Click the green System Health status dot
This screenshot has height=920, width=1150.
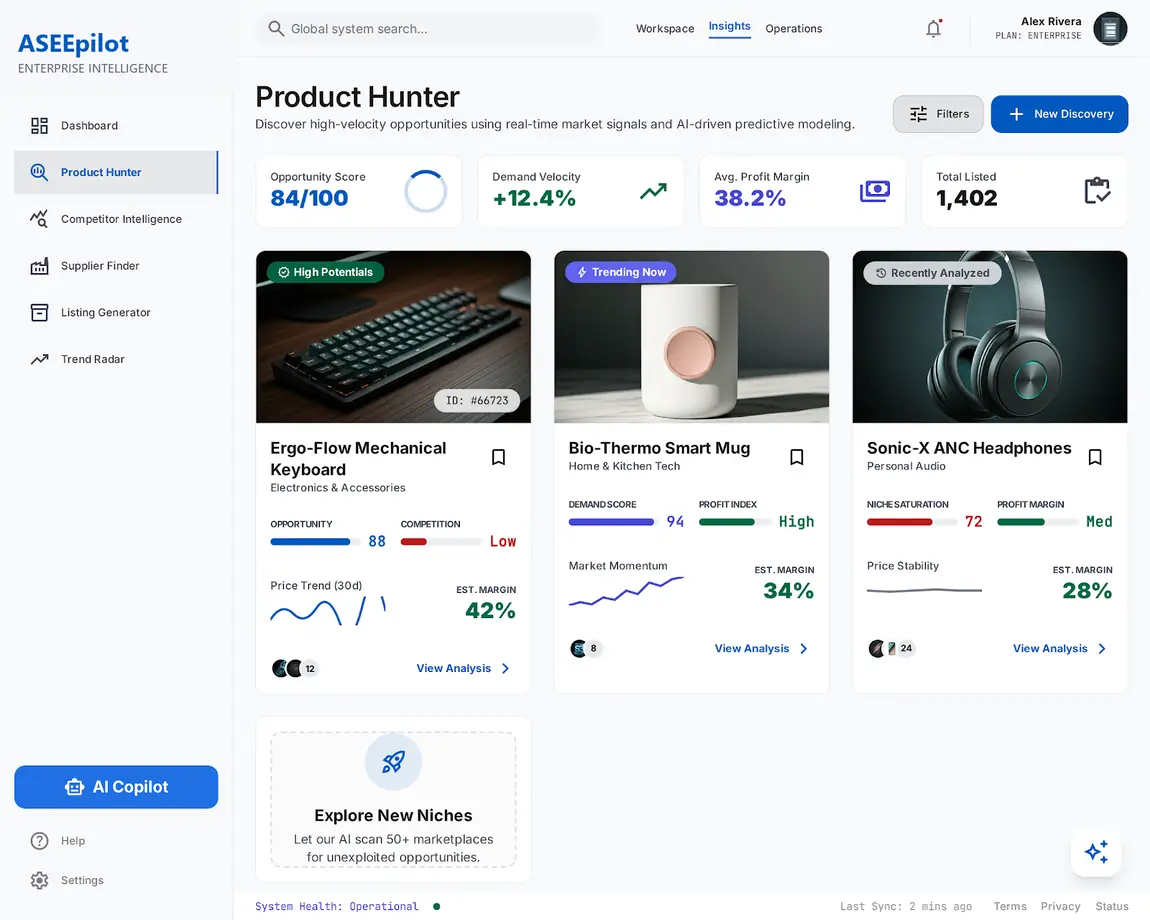tap(436, 907)
